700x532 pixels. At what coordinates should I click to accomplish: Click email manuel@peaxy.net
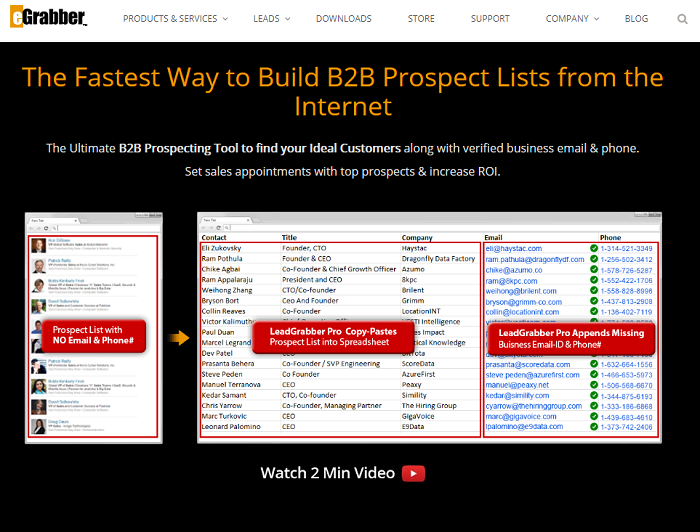[x=517, y=385]
